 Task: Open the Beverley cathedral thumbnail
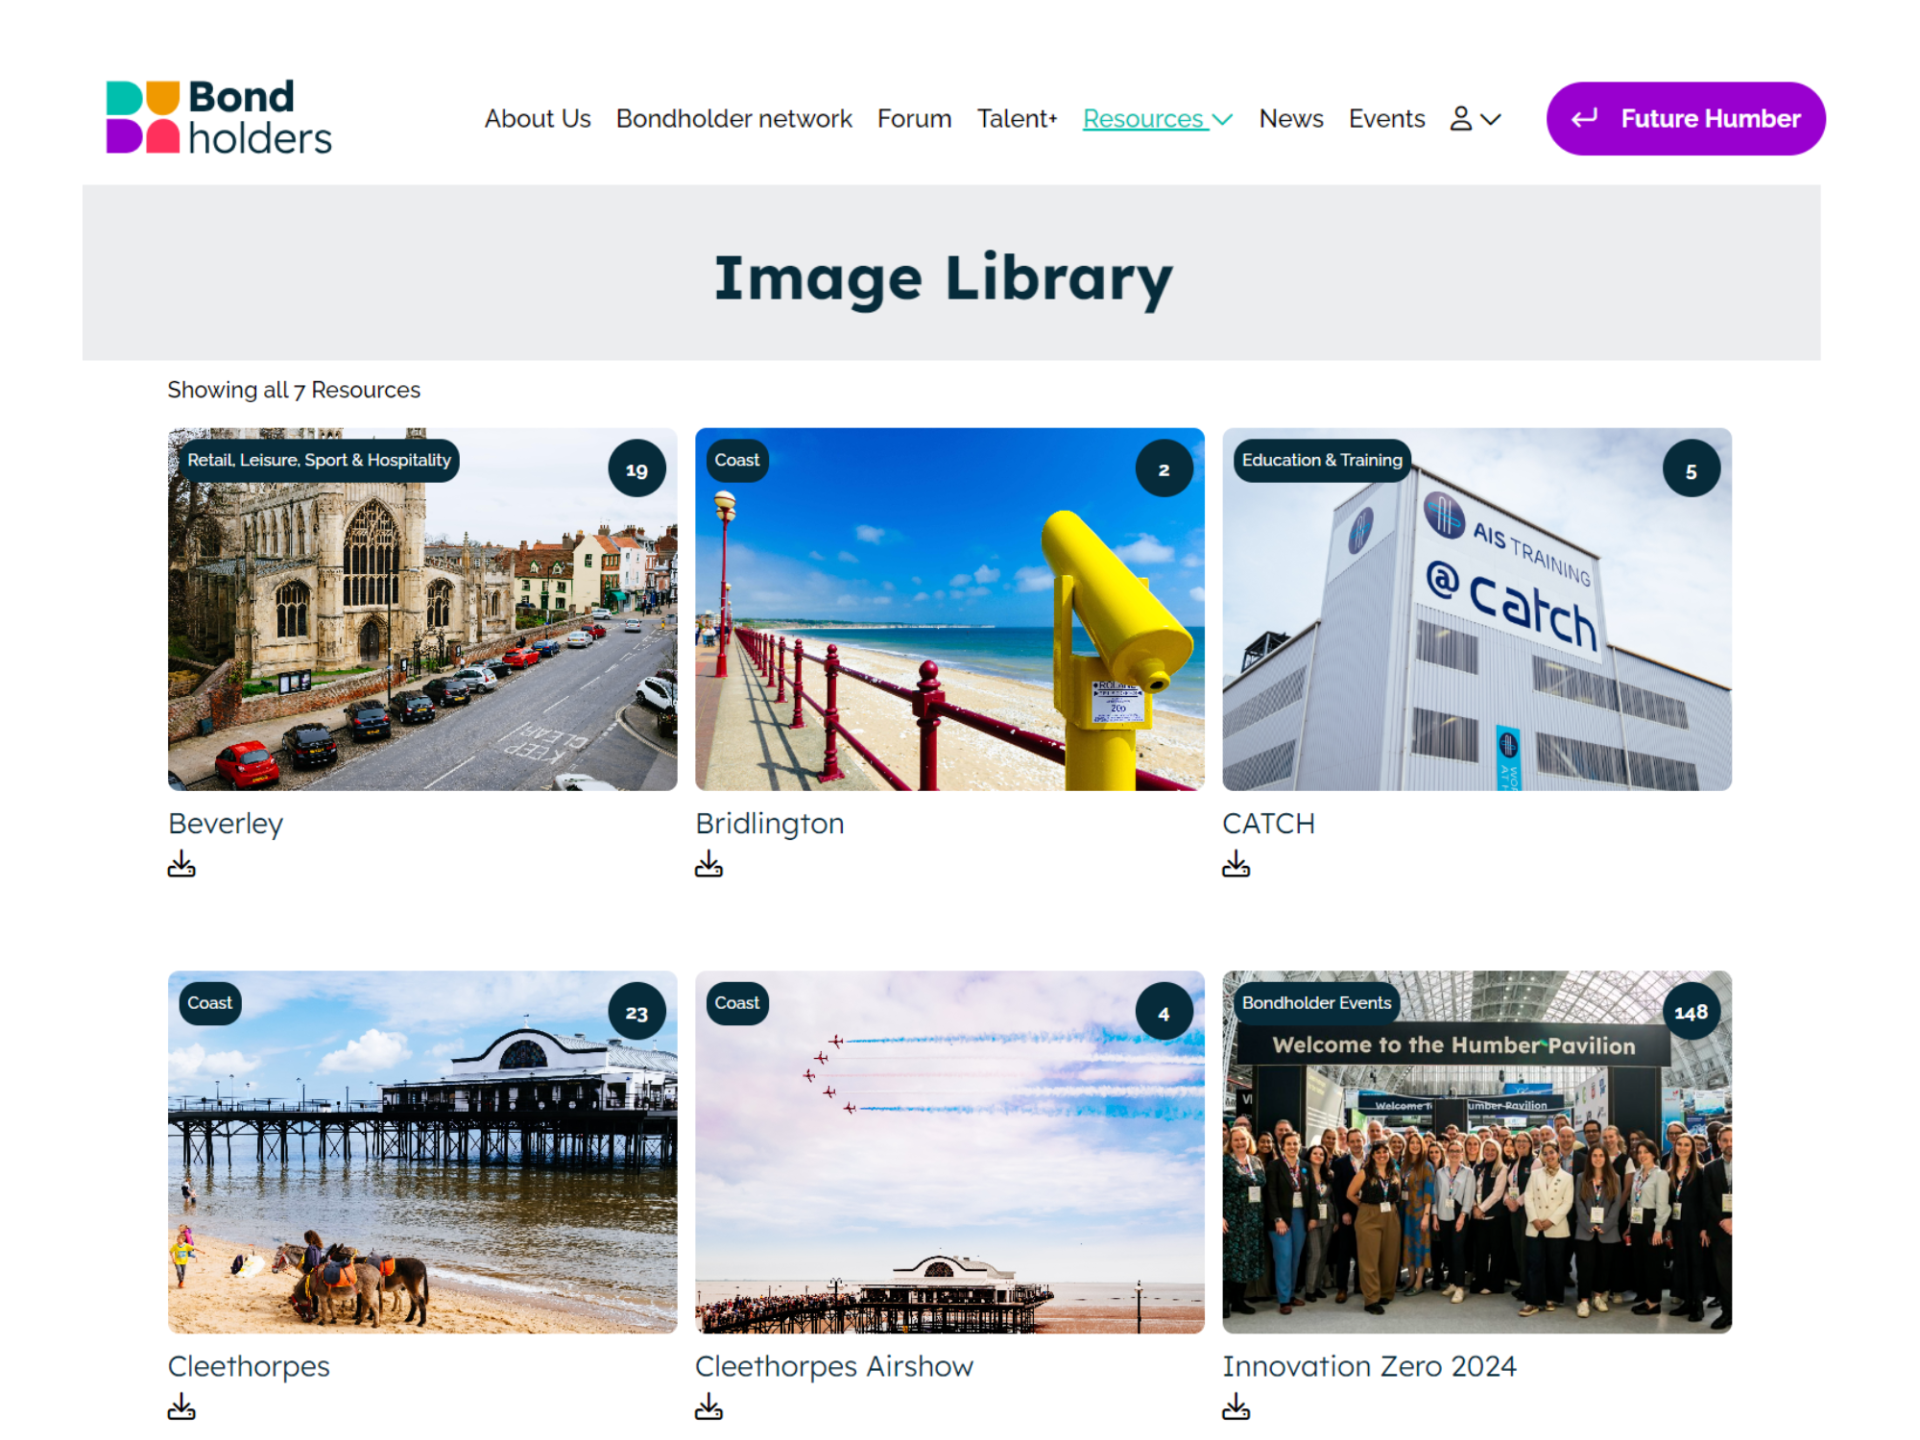[422, 620]
